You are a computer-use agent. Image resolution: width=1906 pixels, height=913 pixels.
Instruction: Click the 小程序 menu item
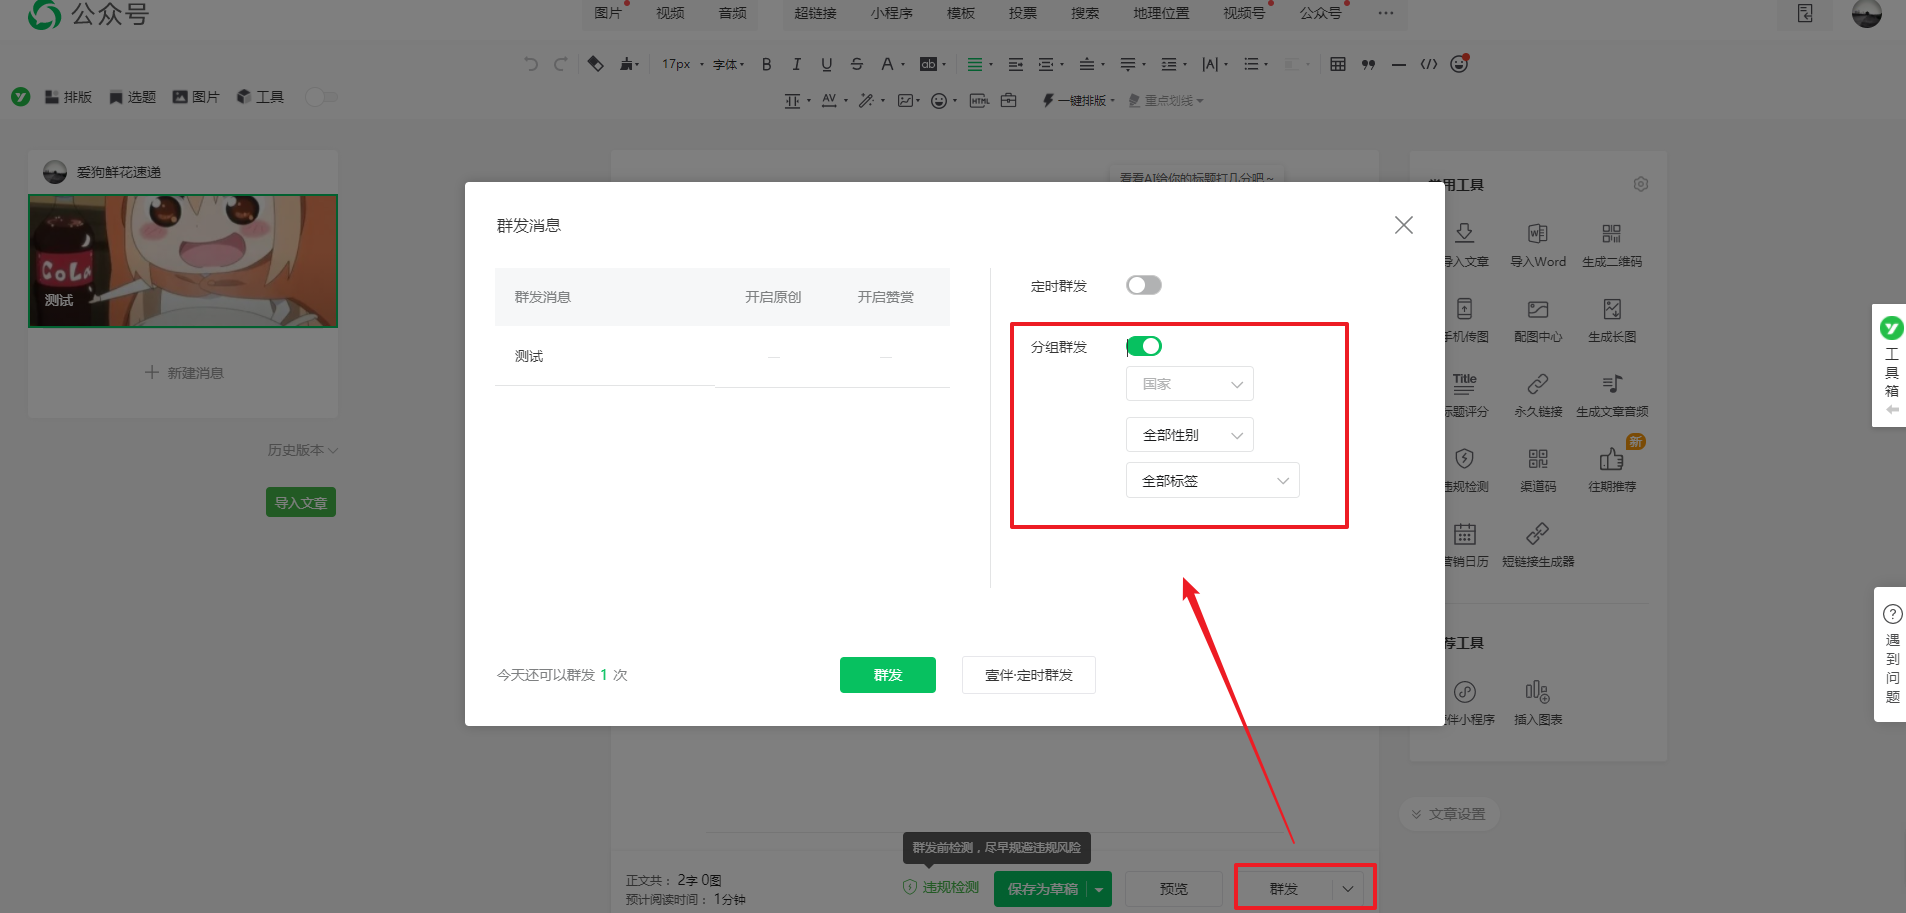[x=891, y=13]
